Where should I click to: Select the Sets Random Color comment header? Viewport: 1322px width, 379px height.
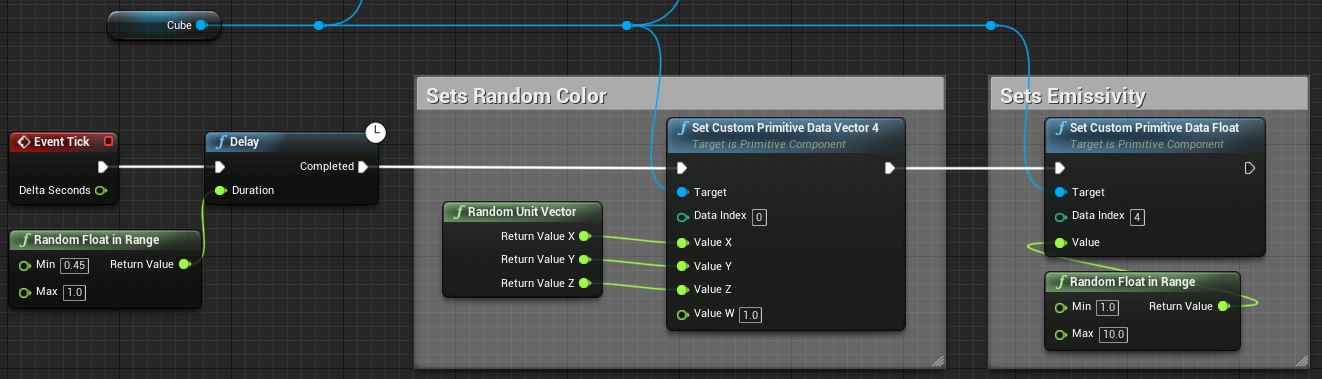(x=679, y=95)
